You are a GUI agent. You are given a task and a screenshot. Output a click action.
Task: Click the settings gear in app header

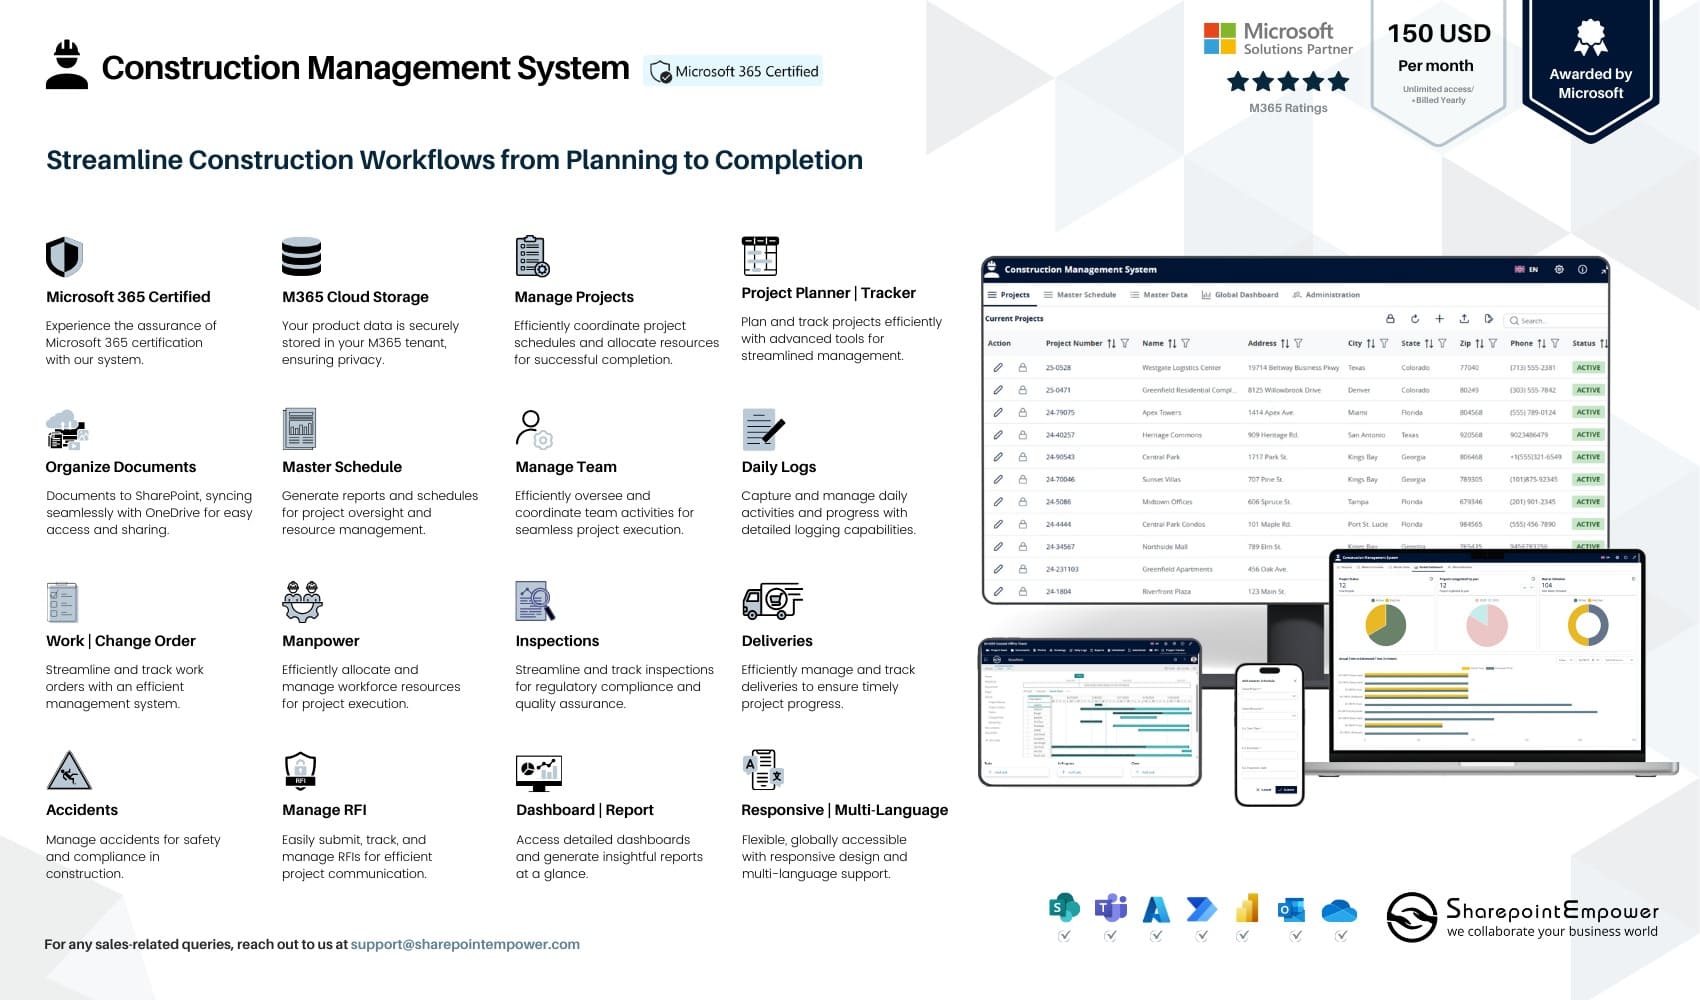[1559, 270]
